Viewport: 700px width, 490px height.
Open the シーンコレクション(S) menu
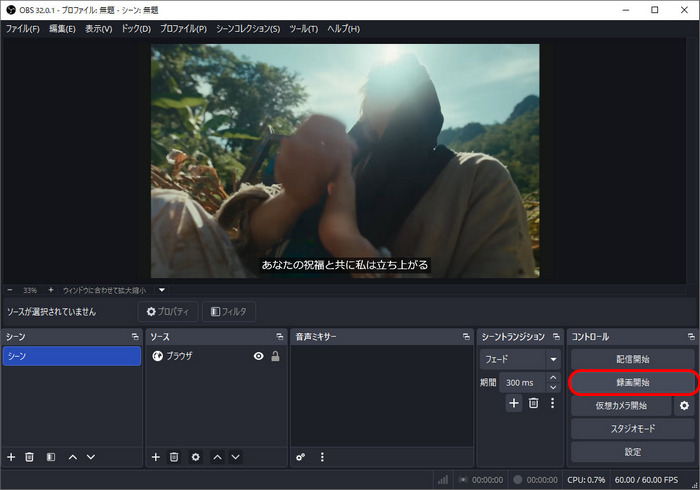point(248,29)
